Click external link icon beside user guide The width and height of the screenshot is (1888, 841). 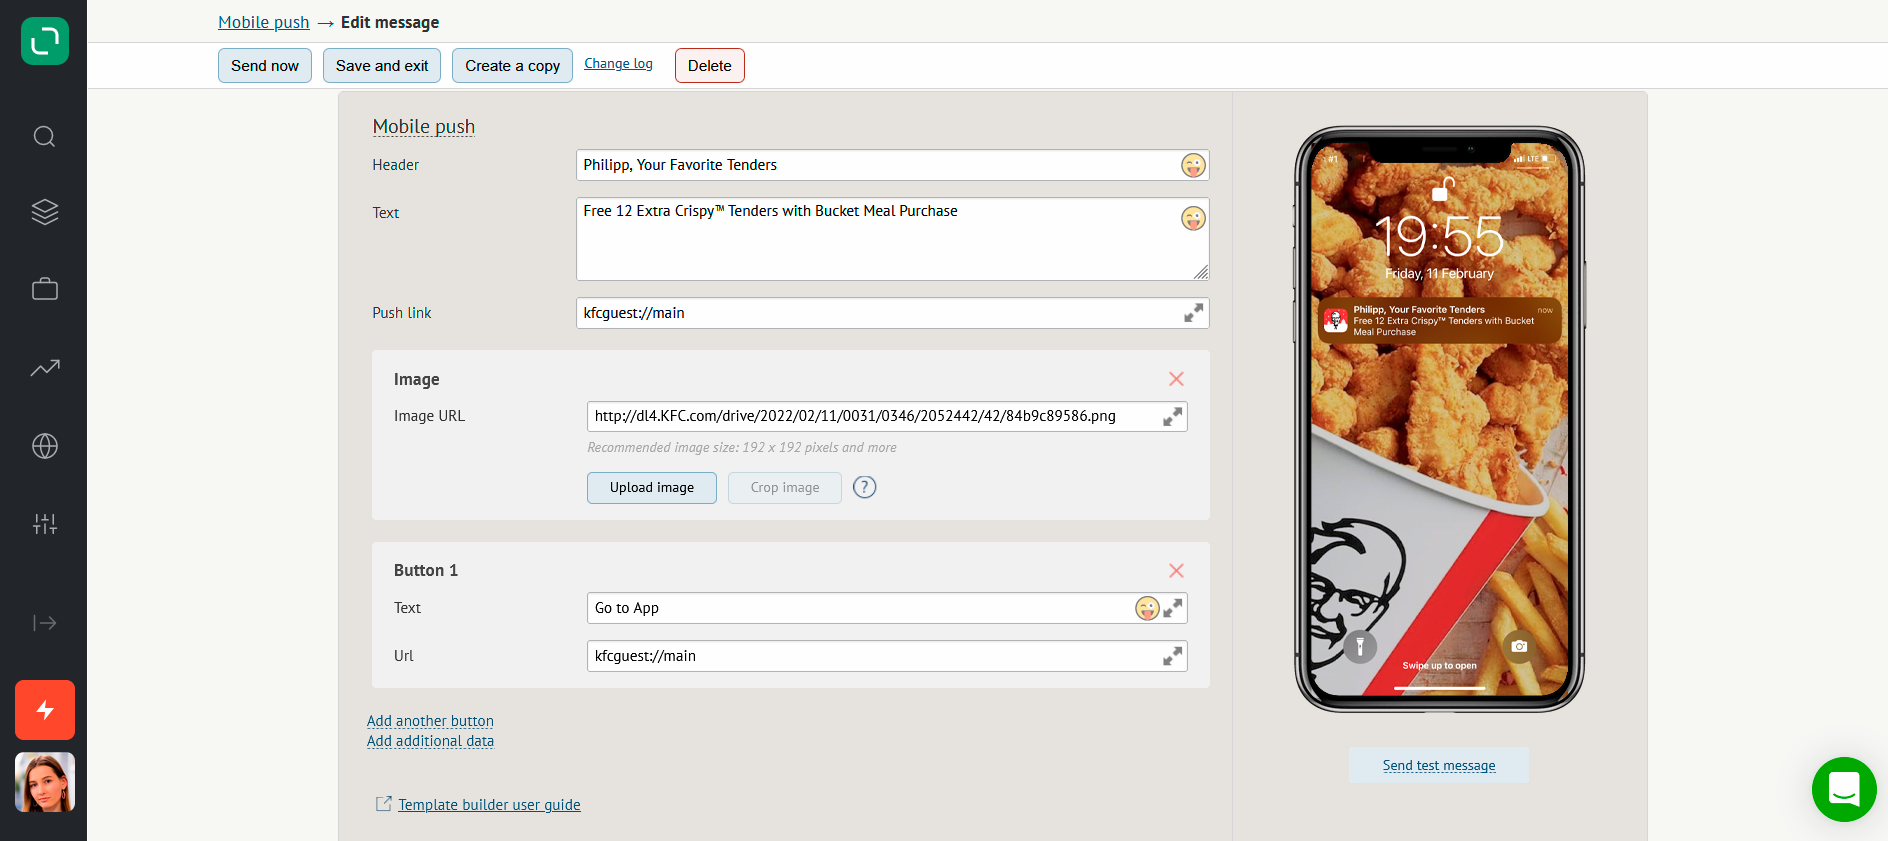tap(383, 804)
